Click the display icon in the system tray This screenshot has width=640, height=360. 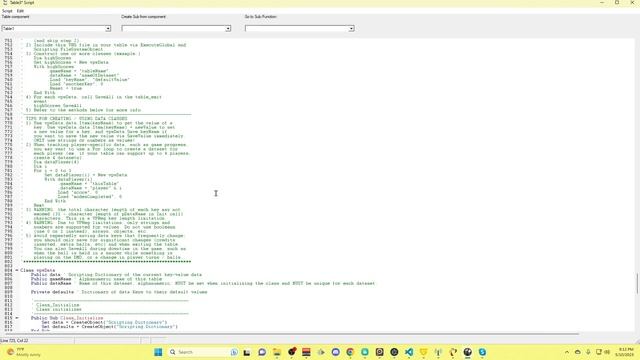[599, 352]
